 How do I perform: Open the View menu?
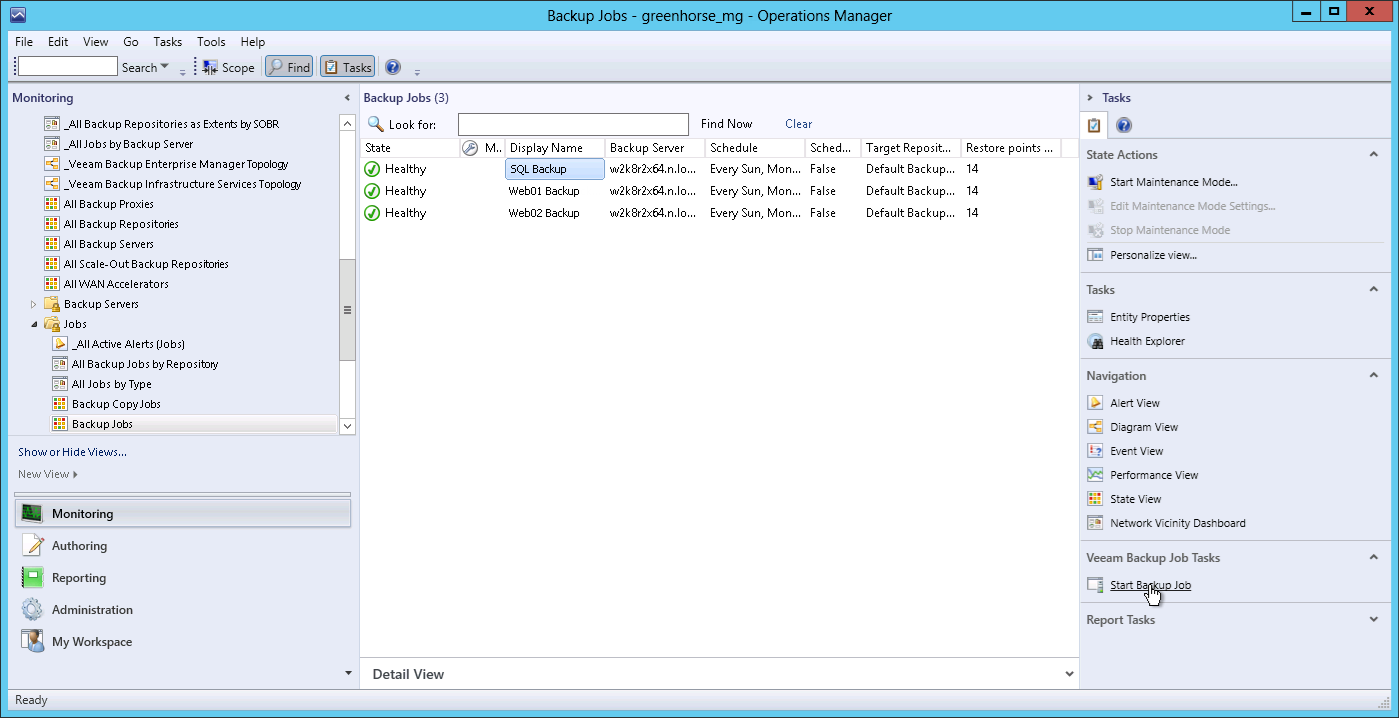[x=96, y=42]
